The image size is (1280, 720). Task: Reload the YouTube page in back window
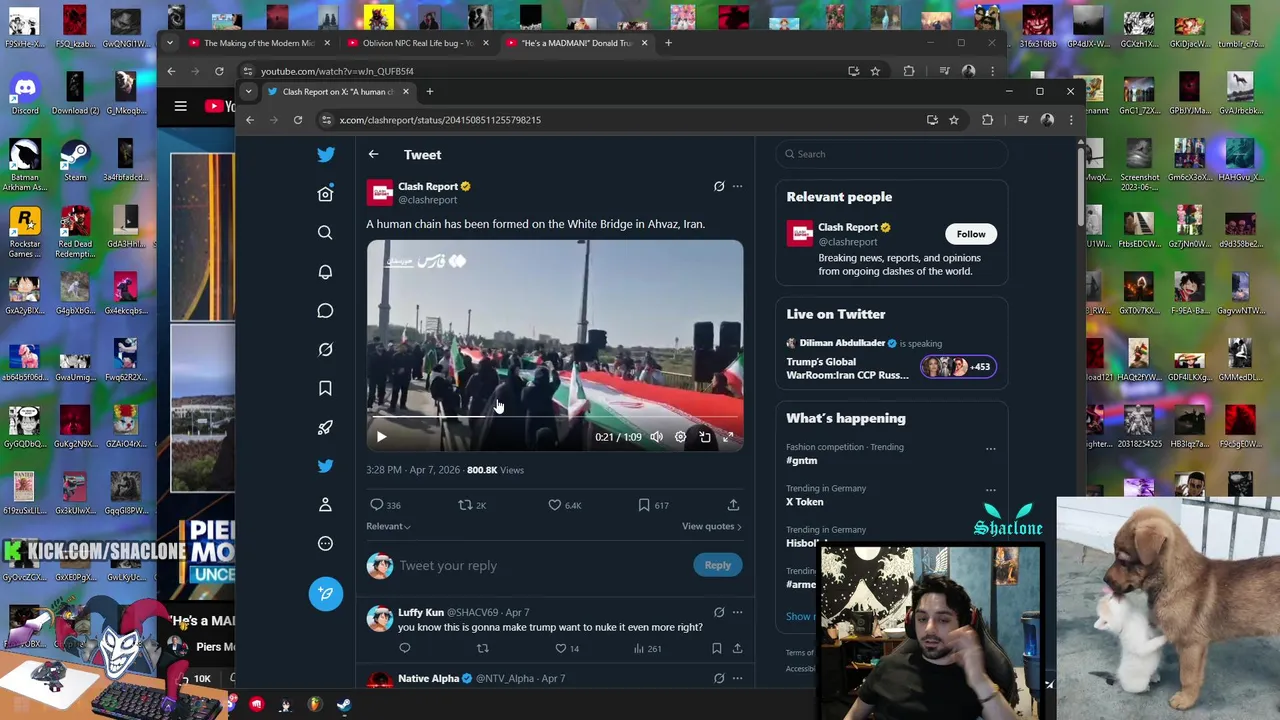click(x=219, y=71)
